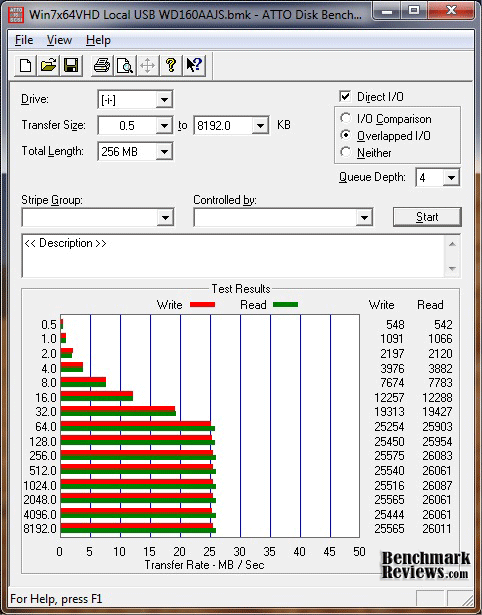Open a benchmark file via folder icon

tap(48, 65)
